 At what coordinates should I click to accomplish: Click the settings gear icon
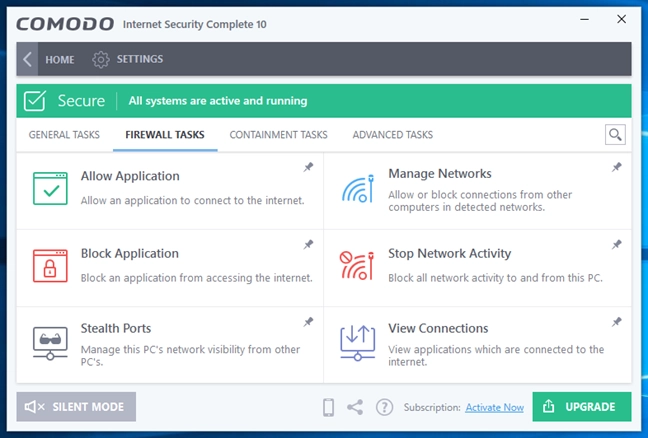coord(100,60)
